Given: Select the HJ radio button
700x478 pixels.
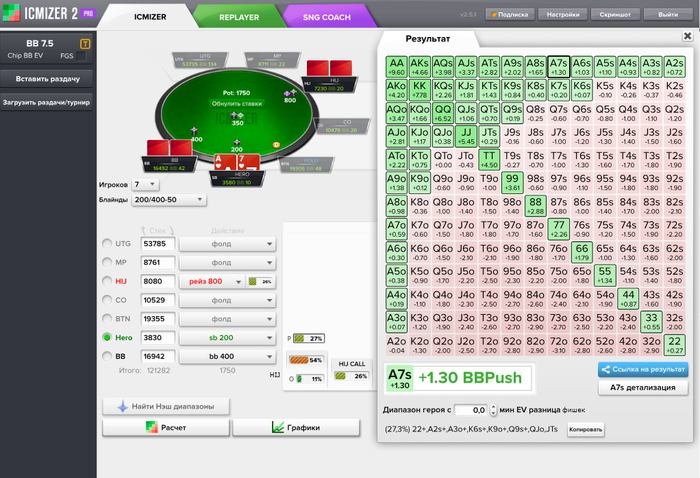Looking at the screenshot, I should point(107,281).
